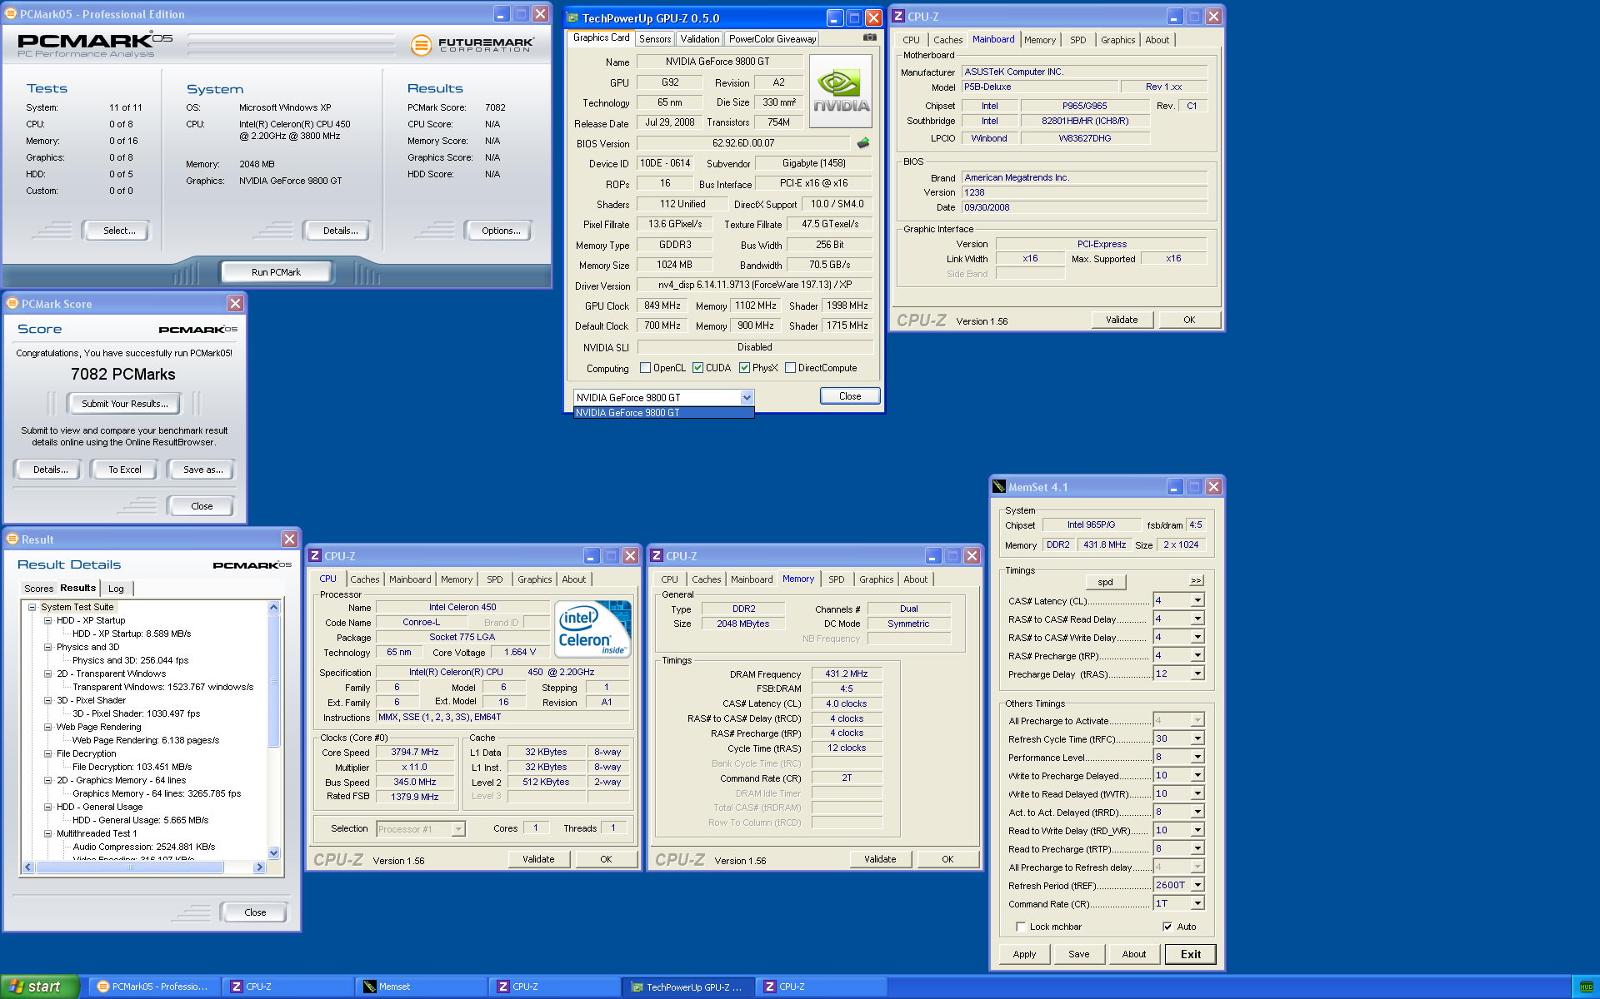Image resolution: width=1600 pixels, height=999 pixels.
Task: Open Caches tab in memory CPU-Z window
Action: click(706, 580)
